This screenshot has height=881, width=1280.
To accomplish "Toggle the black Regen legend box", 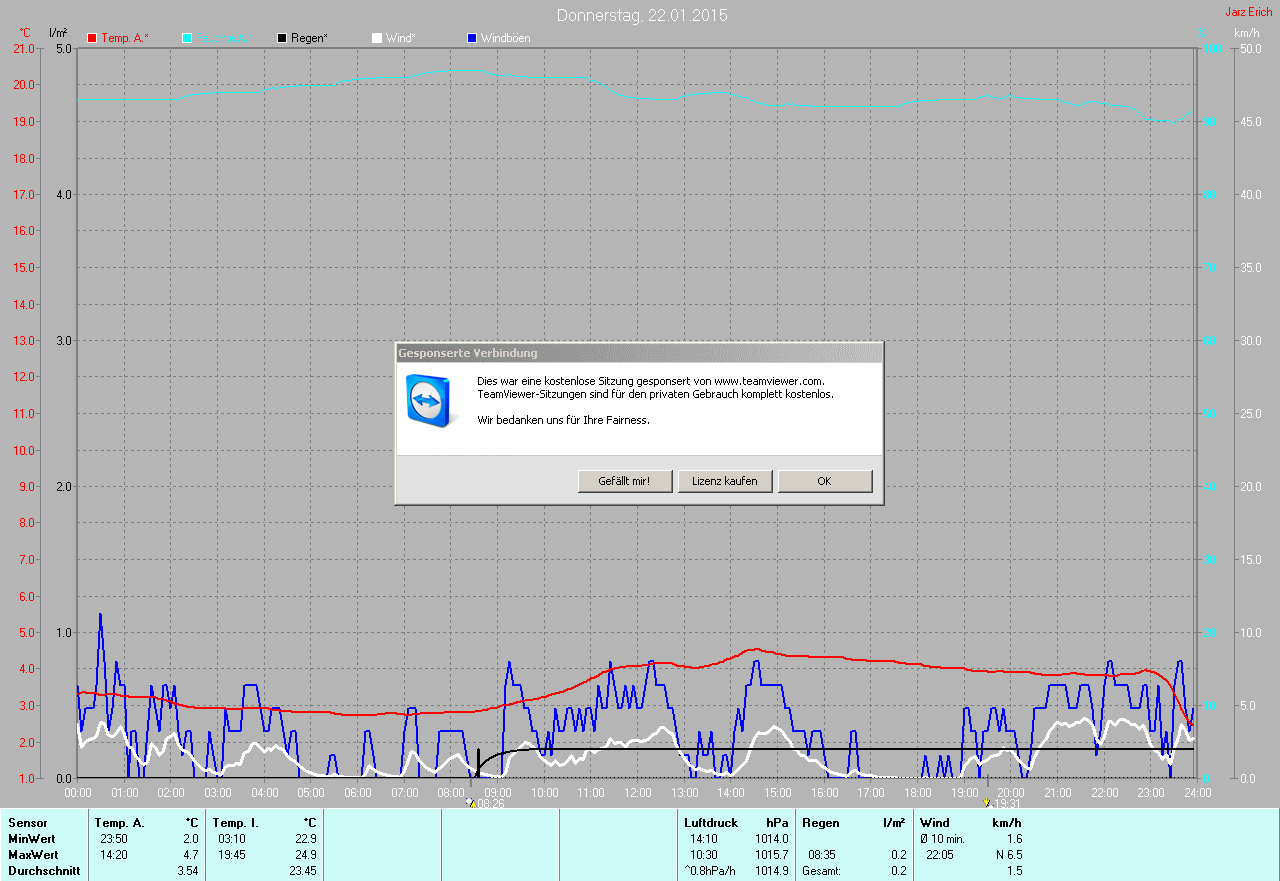I will [282, 38].
